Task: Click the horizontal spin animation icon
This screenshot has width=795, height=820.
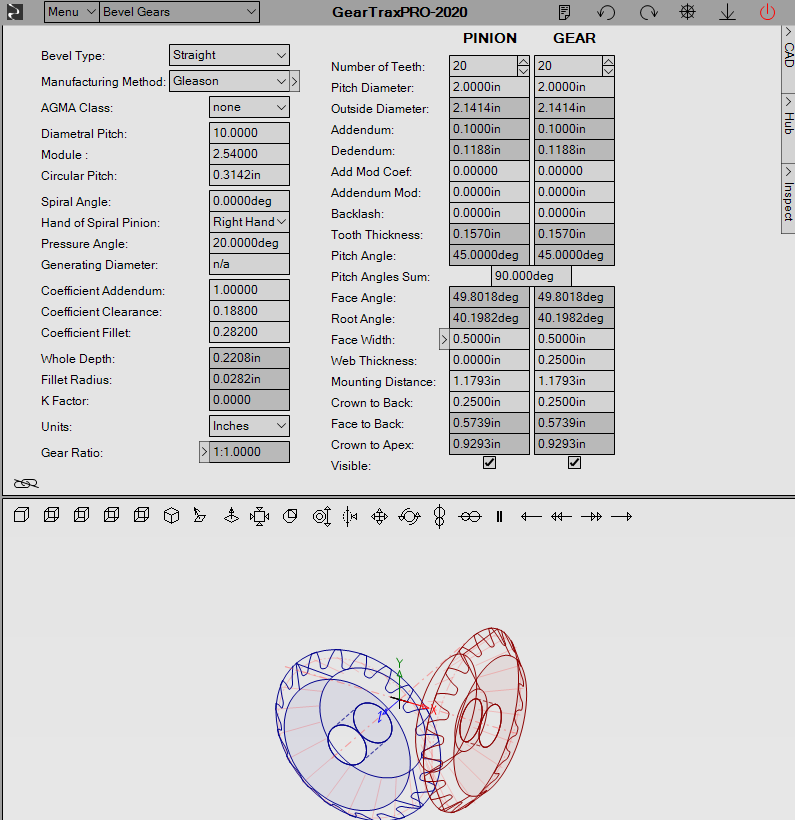Action: point(470,517)
